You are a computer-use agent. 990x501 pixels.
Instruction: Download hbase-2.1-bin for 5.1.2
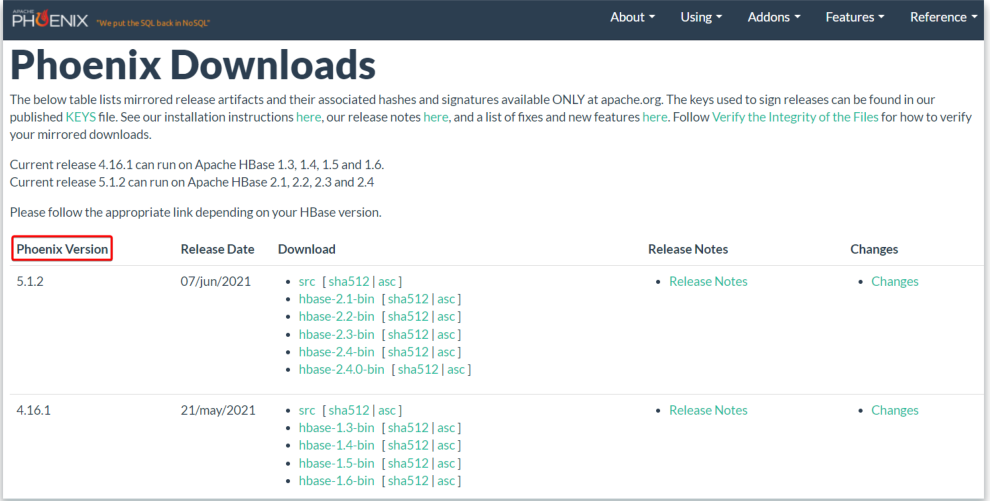337,299
